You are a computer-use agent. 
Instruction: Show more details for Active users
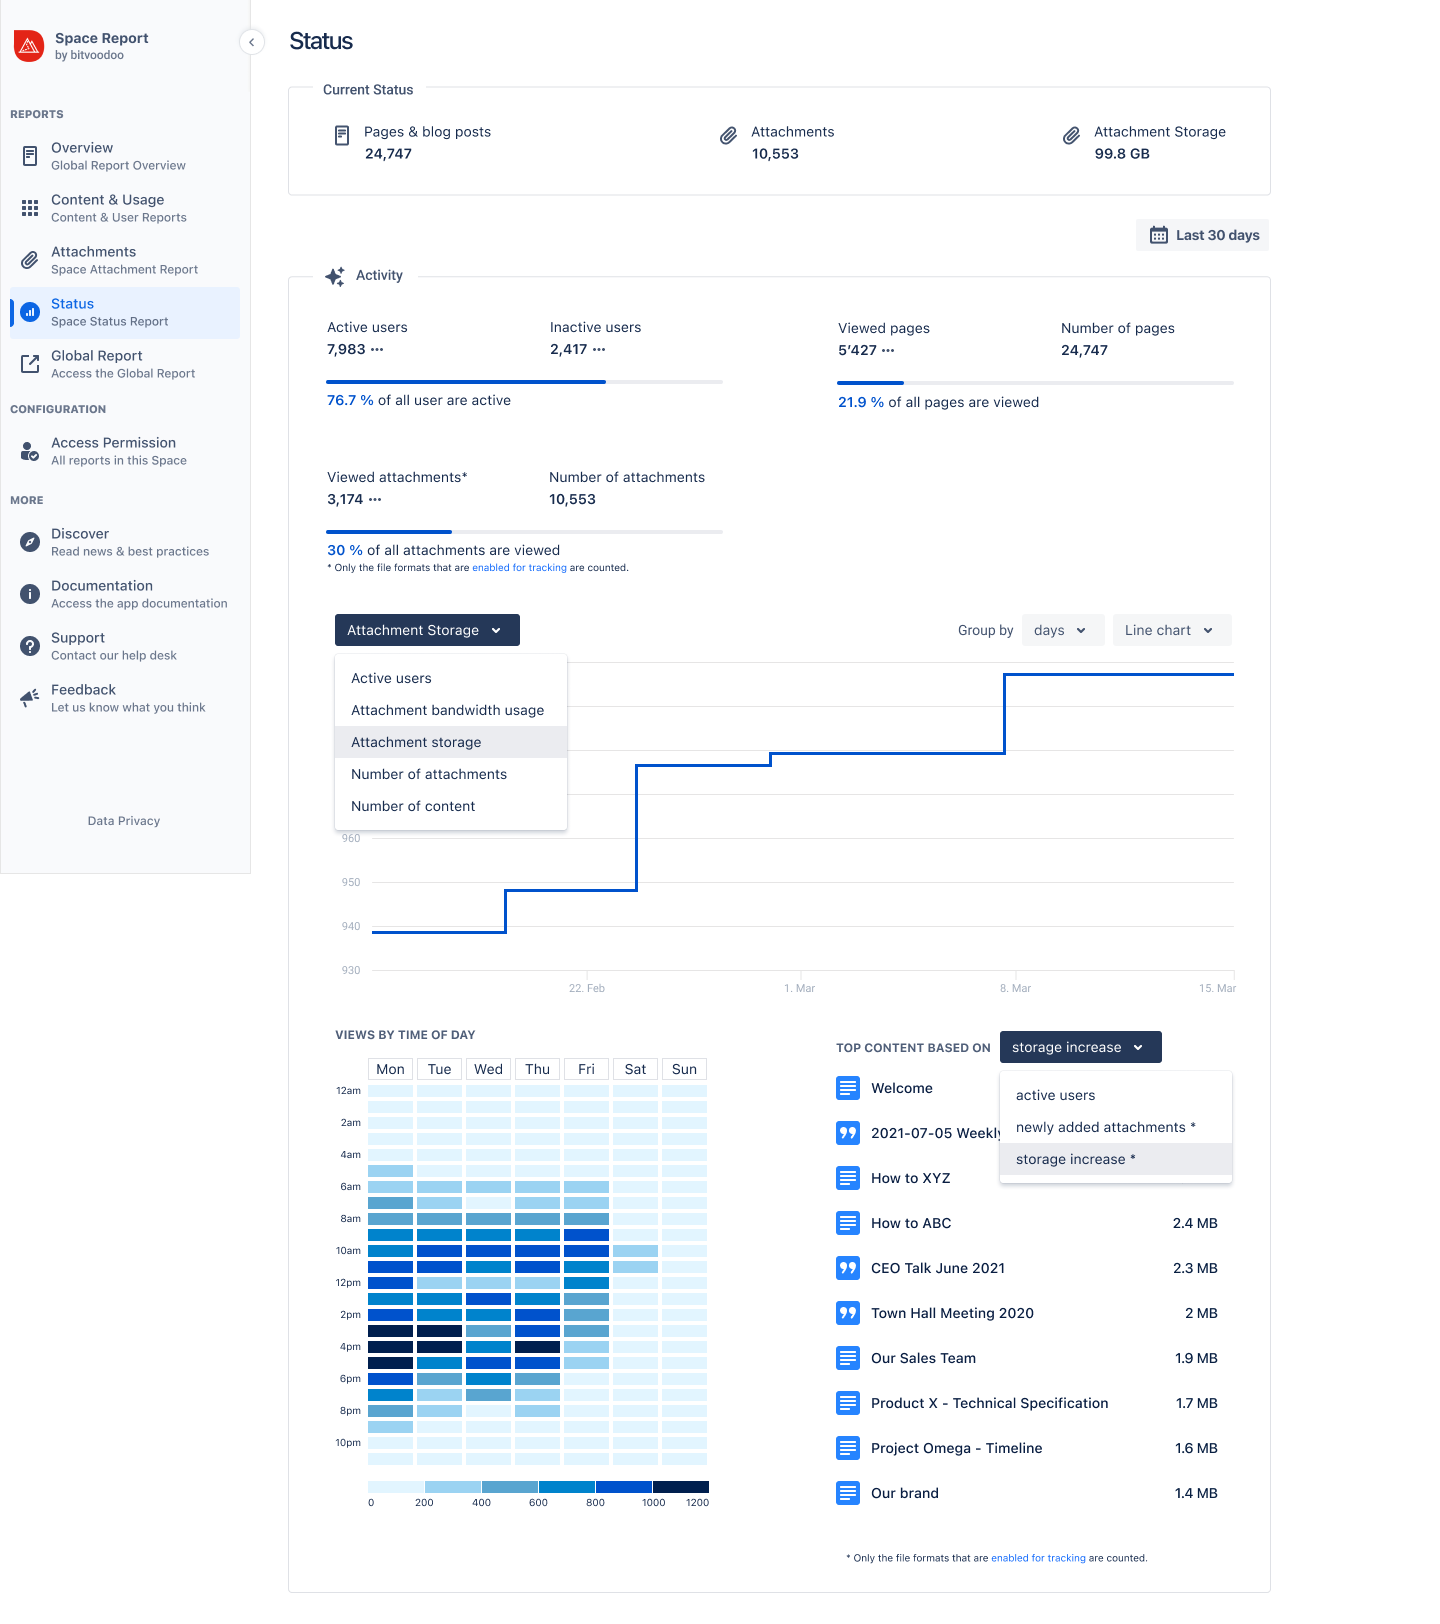(x=377, y=350)
